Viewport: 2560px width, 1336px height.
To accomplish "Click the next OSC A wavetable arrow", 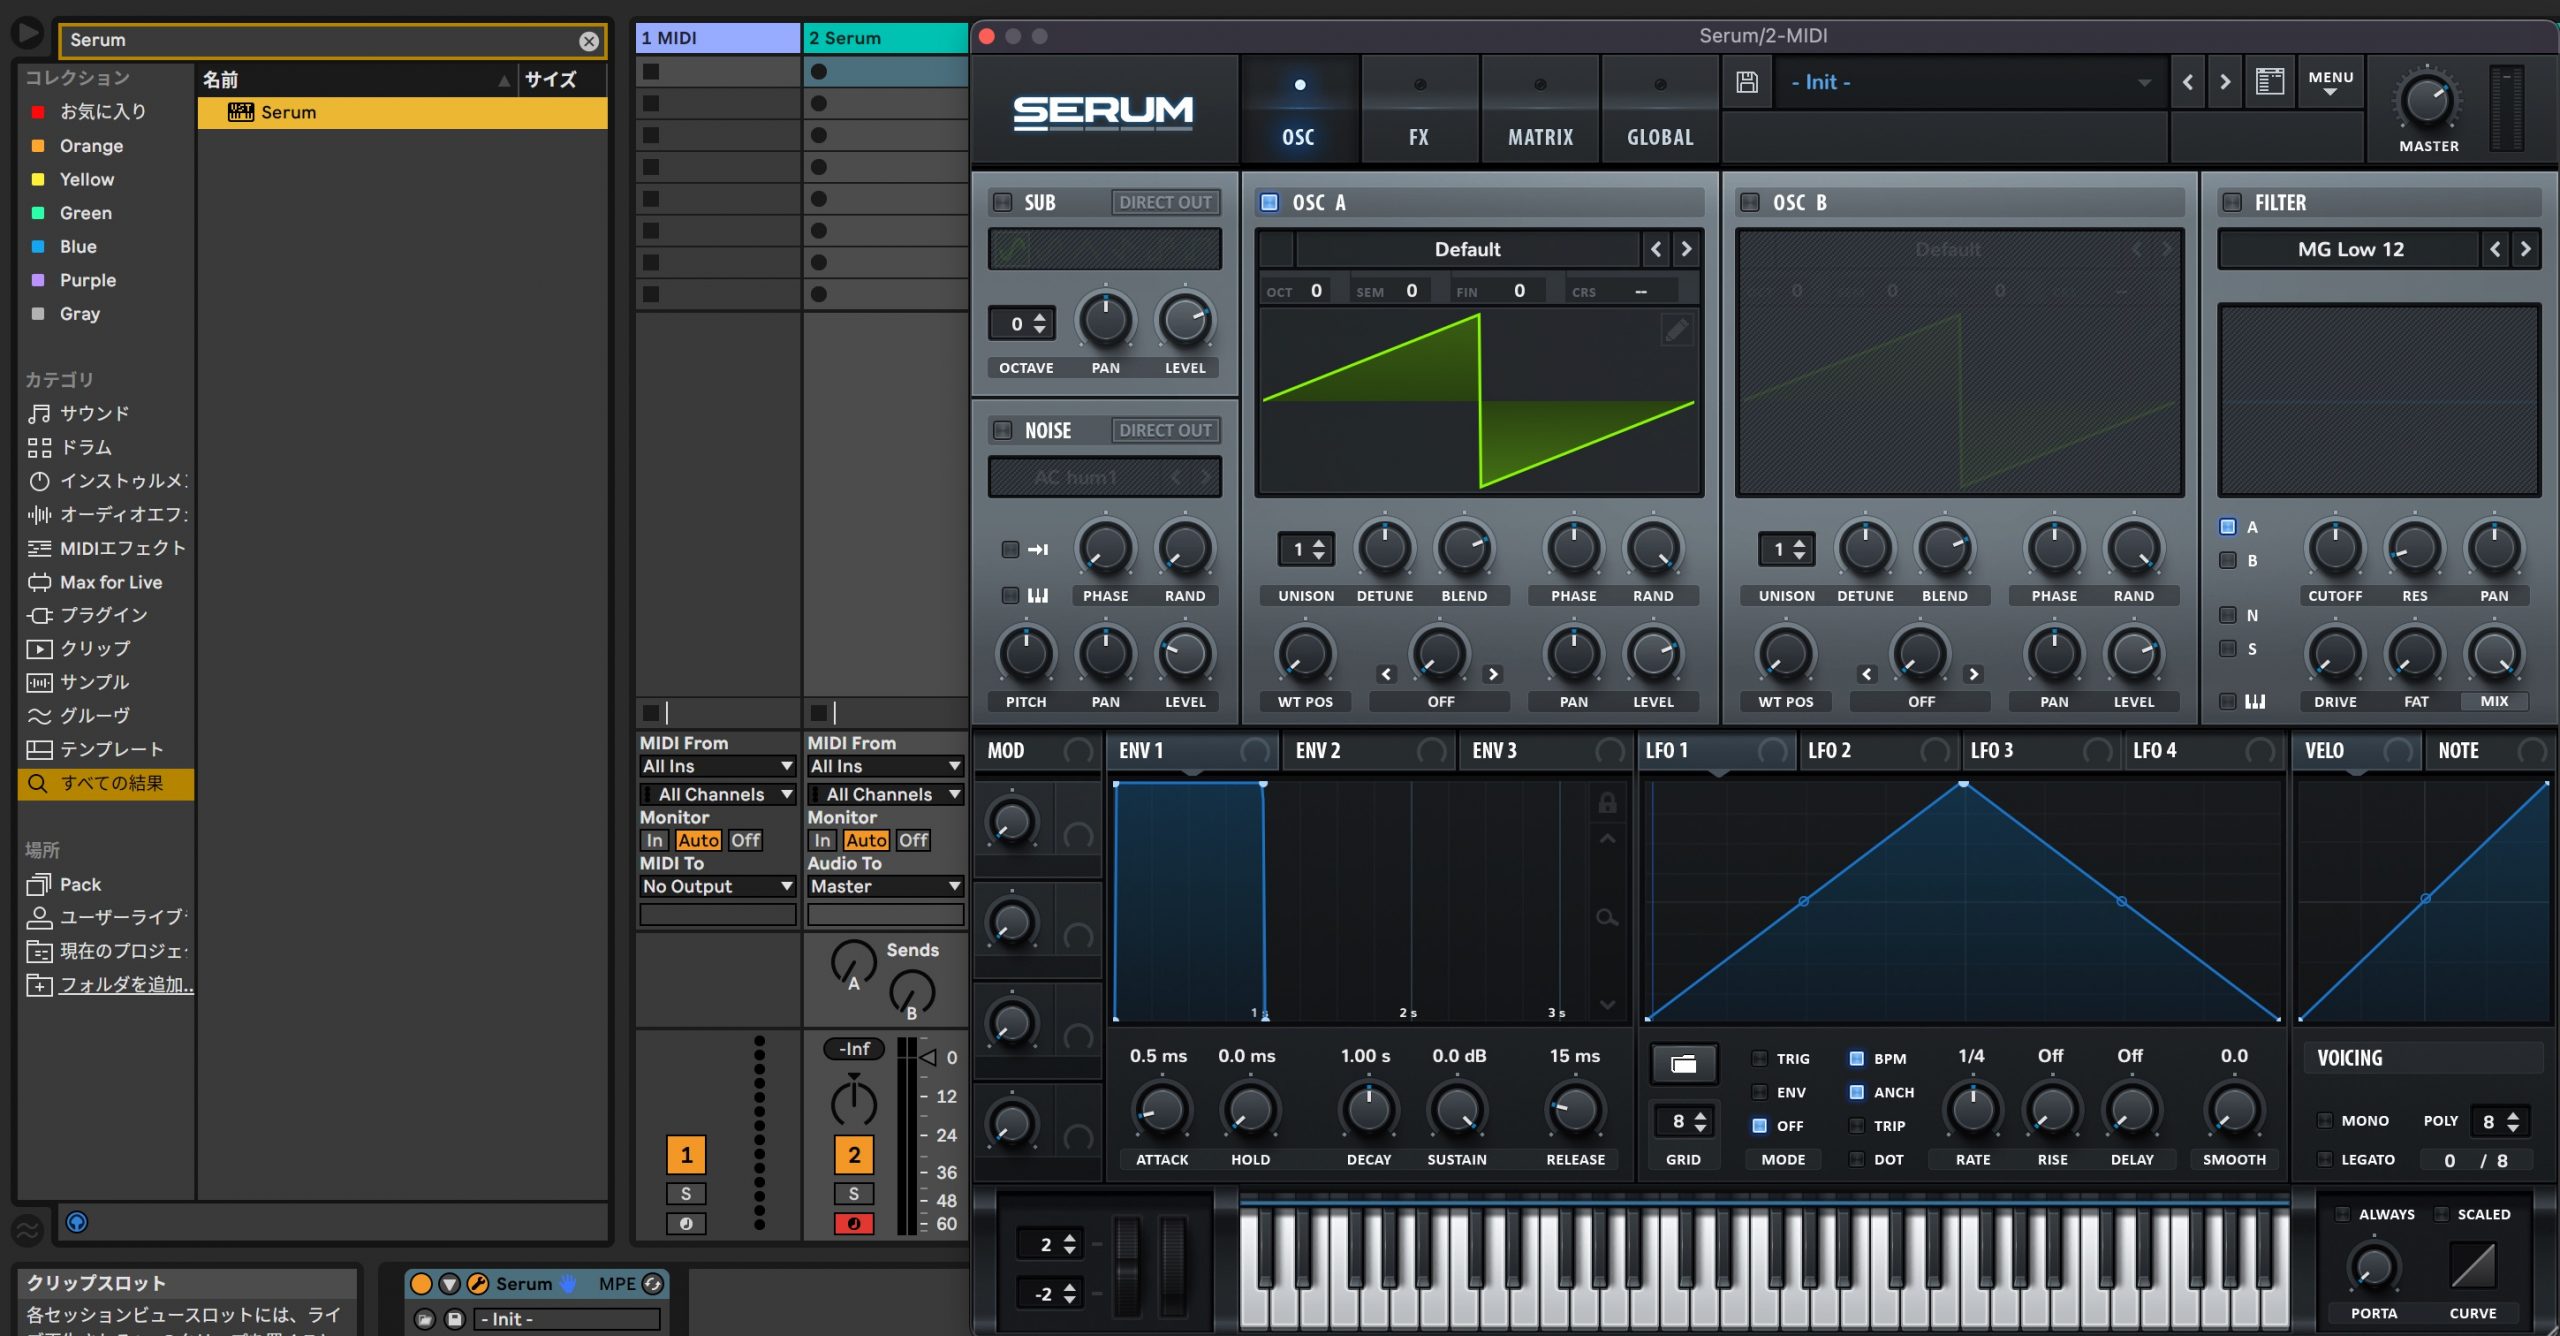I will pos(1686,249).
